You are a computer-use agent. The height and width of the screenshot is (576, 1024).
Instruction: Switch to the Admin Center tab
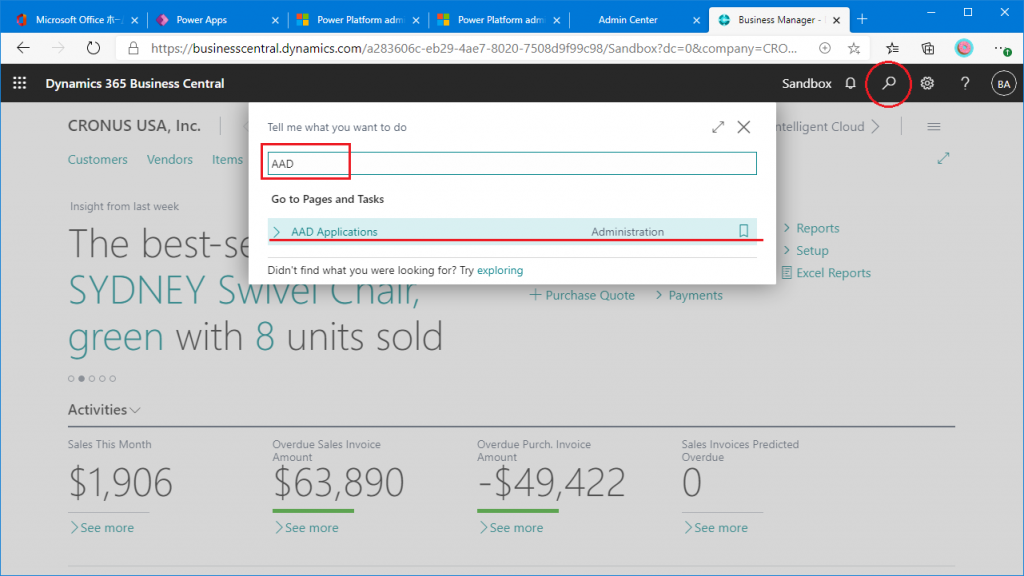tap(639, 20)
